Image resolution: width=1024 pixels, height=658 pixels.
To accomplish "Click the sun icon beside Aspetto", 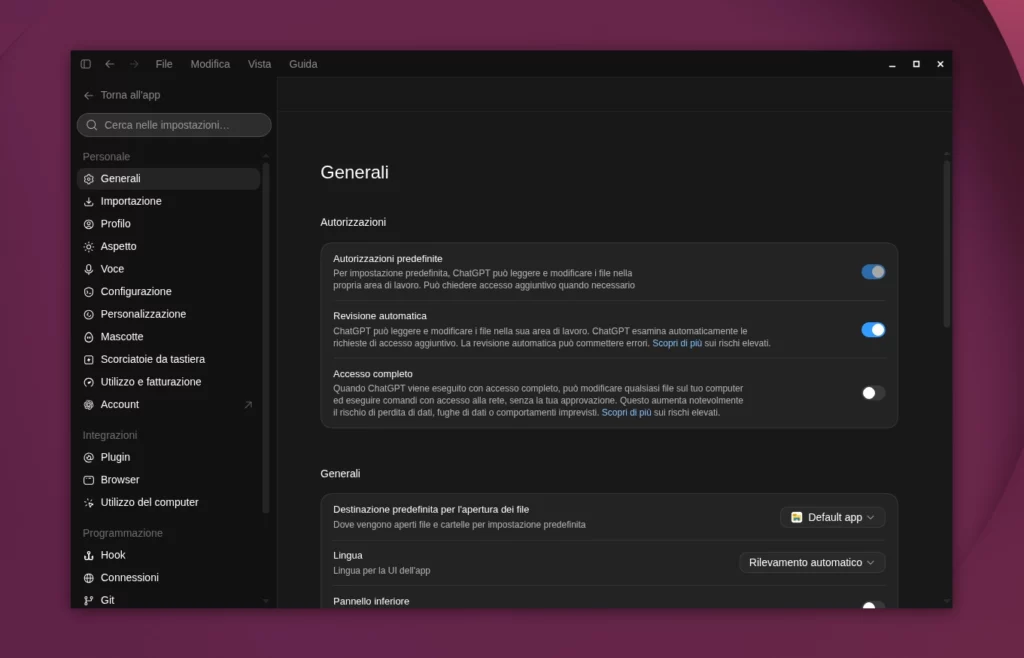I will (89, 247).
